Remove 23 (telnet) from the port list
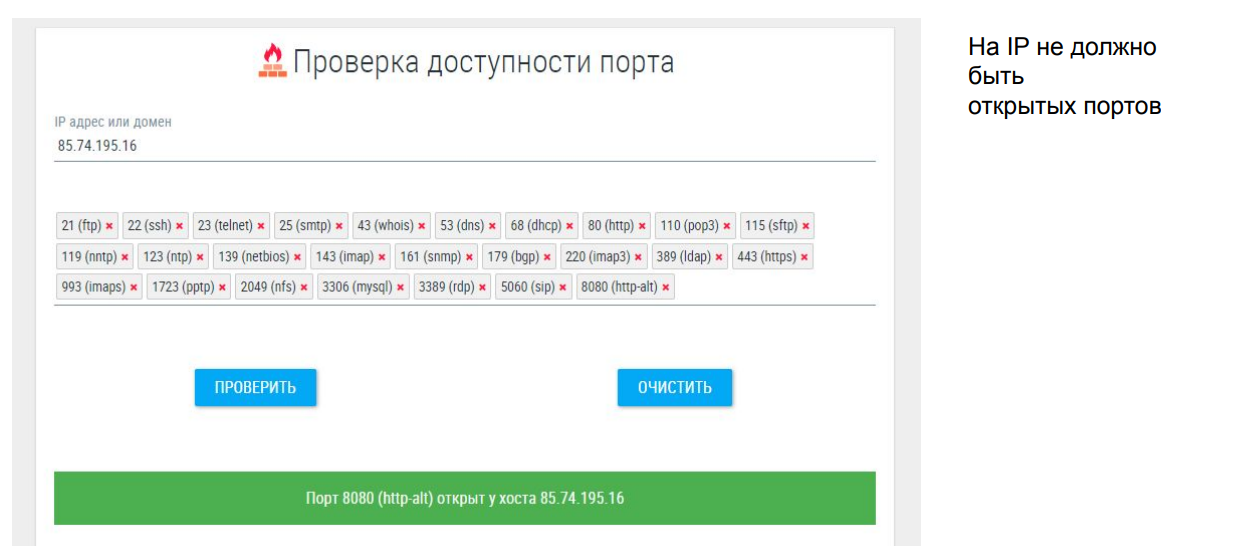 pos(261,226)
